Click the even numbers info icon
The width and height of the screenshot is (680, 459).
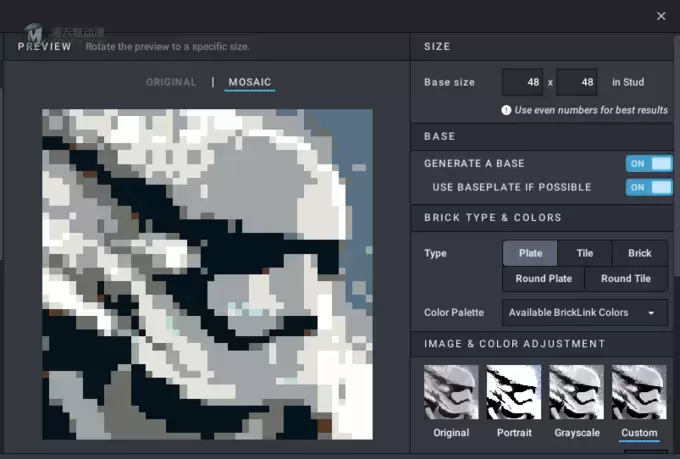tap(506, 110)
